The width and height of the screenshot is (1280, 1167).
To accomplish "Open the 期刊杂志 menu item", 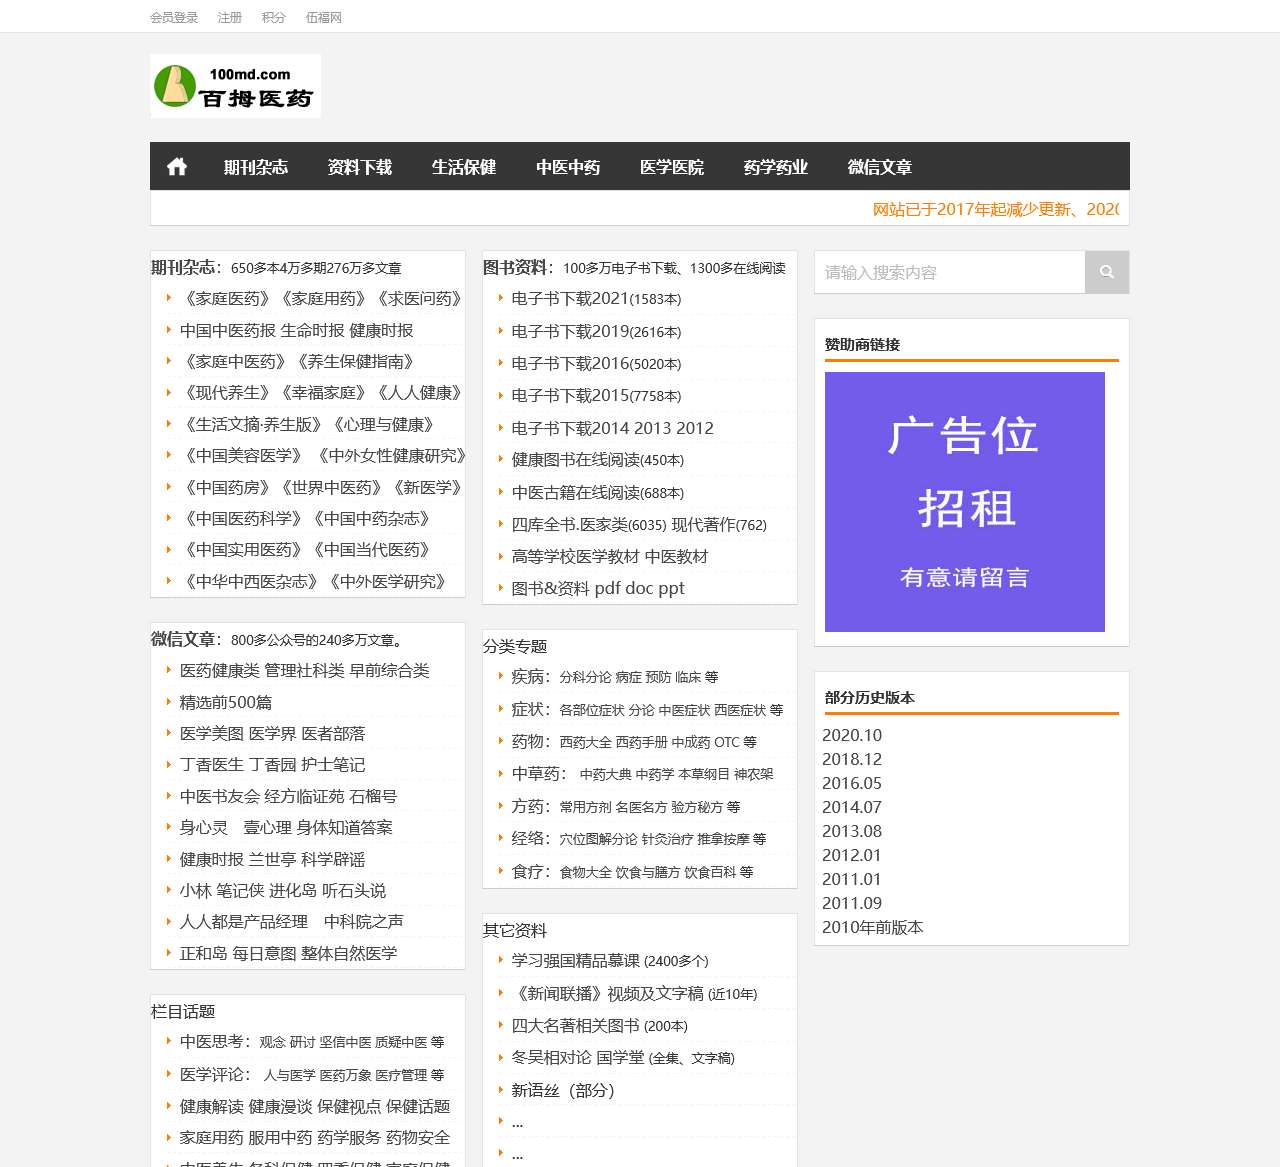I will pos(255,167).
